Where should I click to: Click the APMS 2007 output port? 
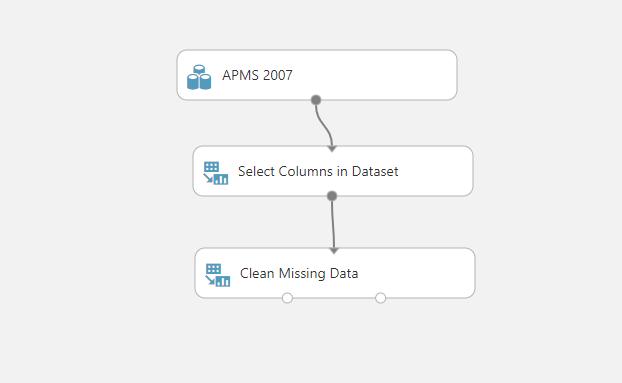click(x=316, y=100)
